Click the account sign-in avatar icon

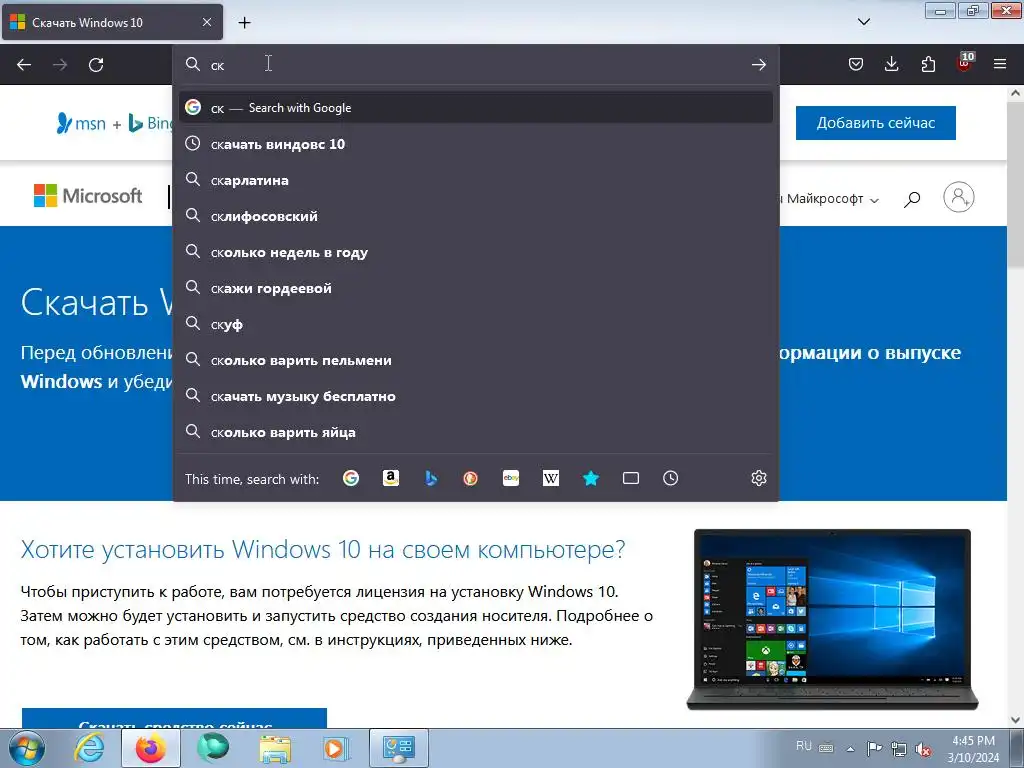tap(958, 197)
